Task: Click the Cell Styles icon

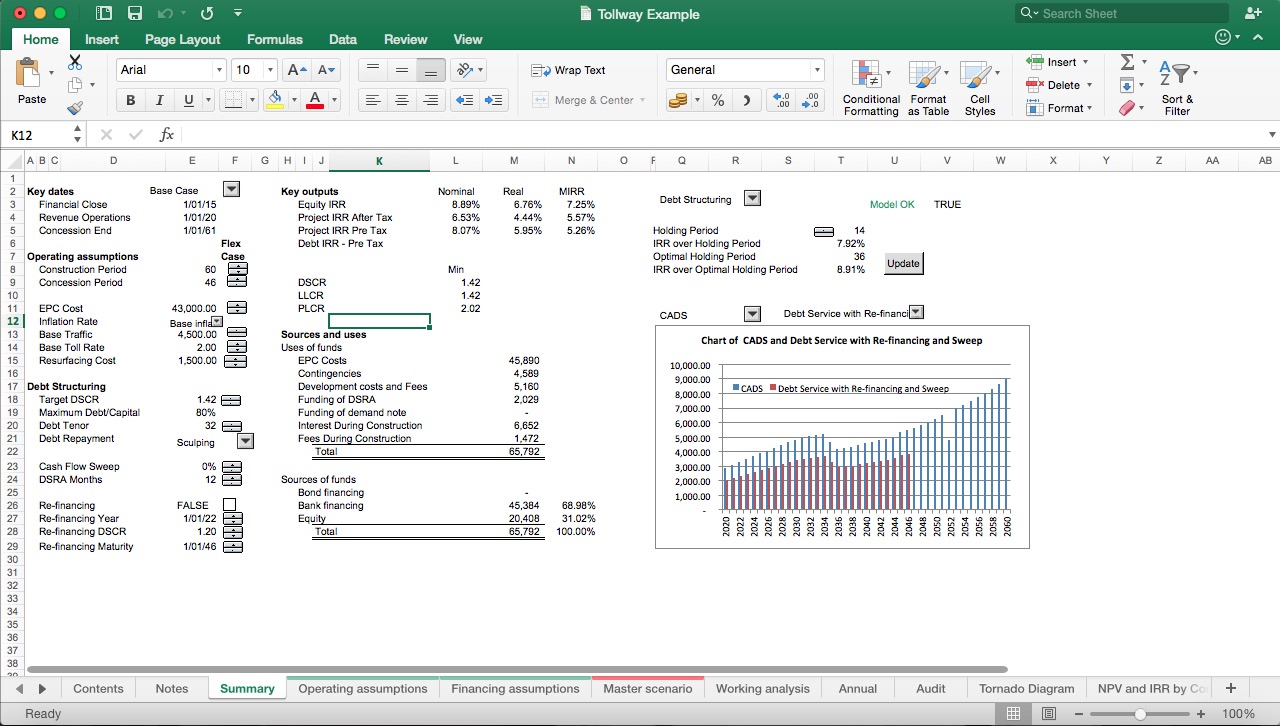Action: coord(980,88)
